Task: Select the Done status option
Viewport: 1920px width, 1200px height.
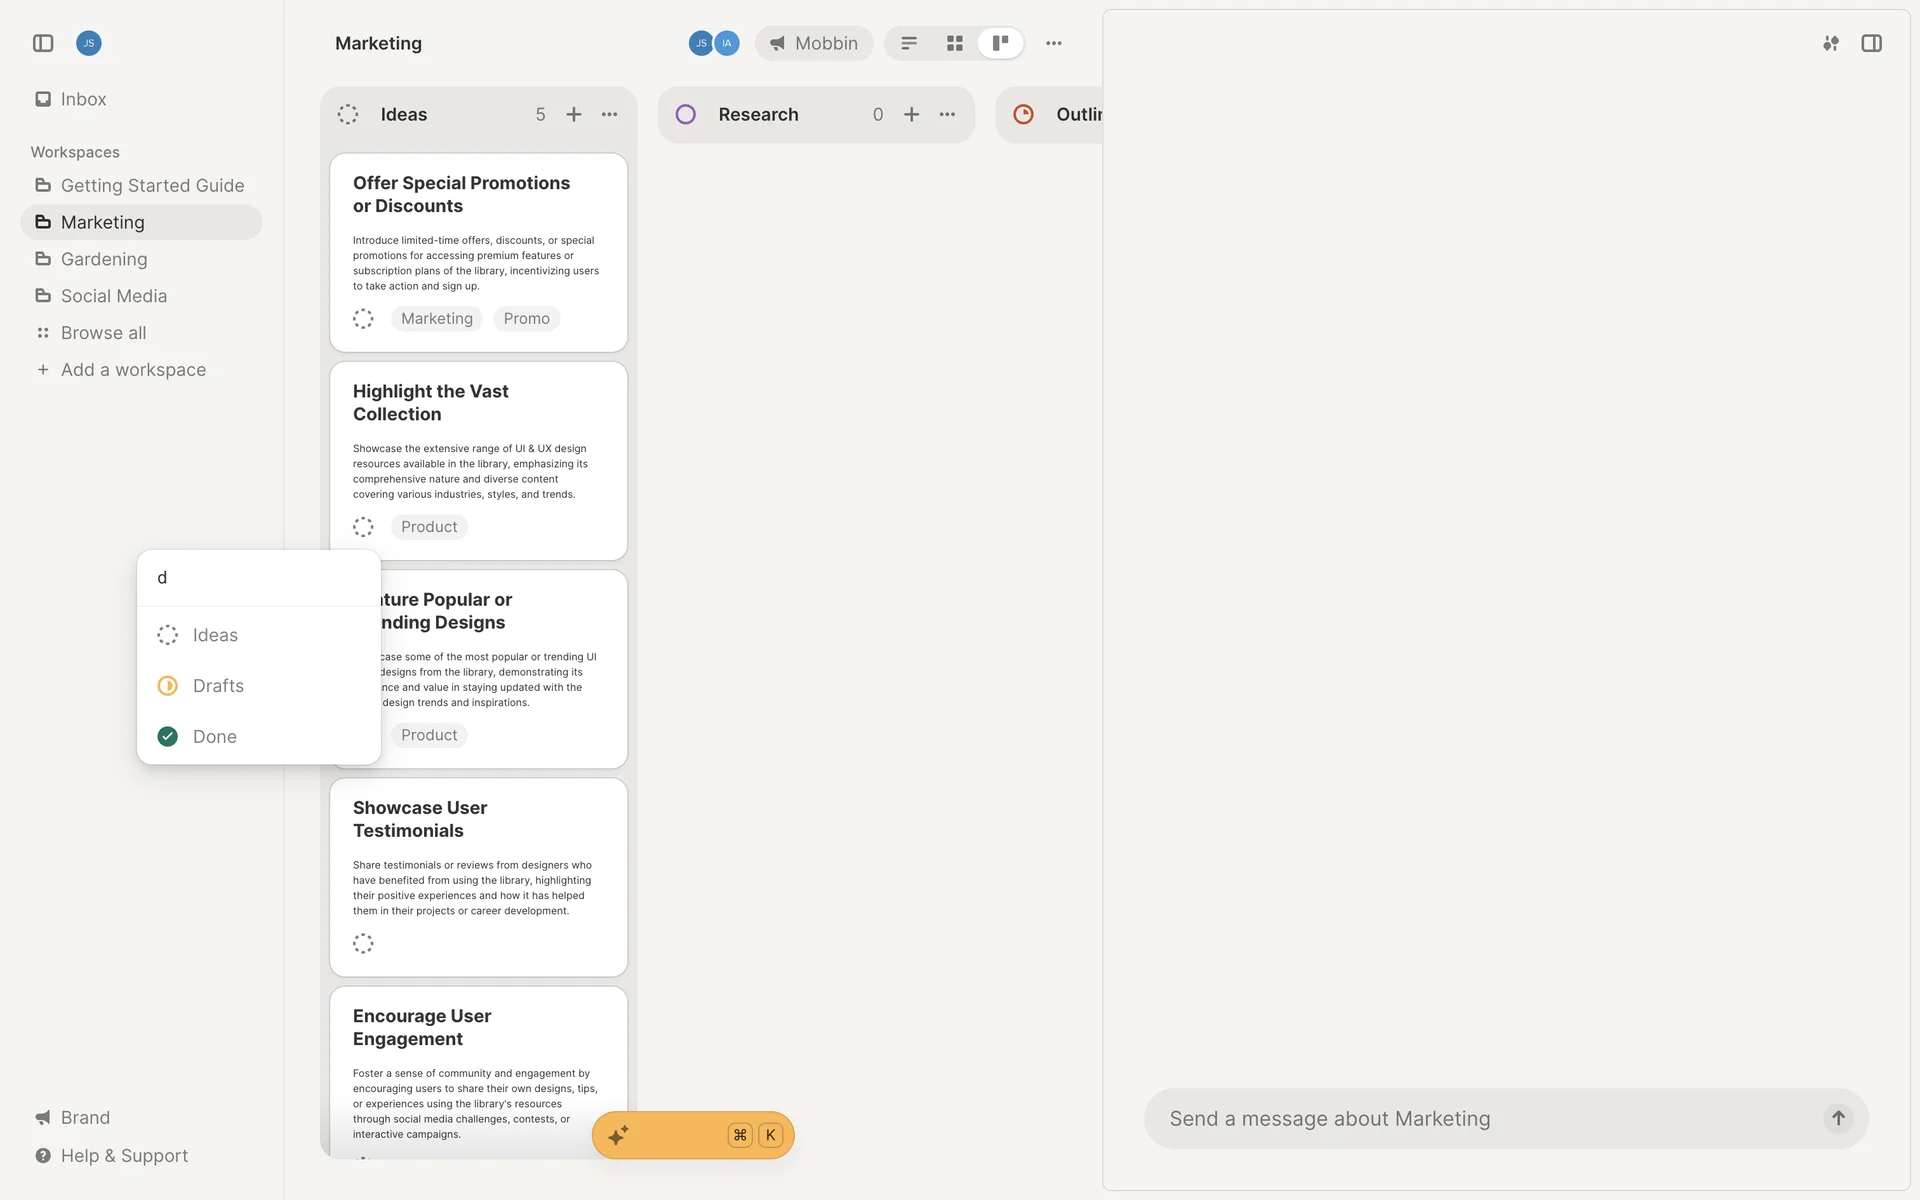Action: pyautogui.click(x=214, y=737)
